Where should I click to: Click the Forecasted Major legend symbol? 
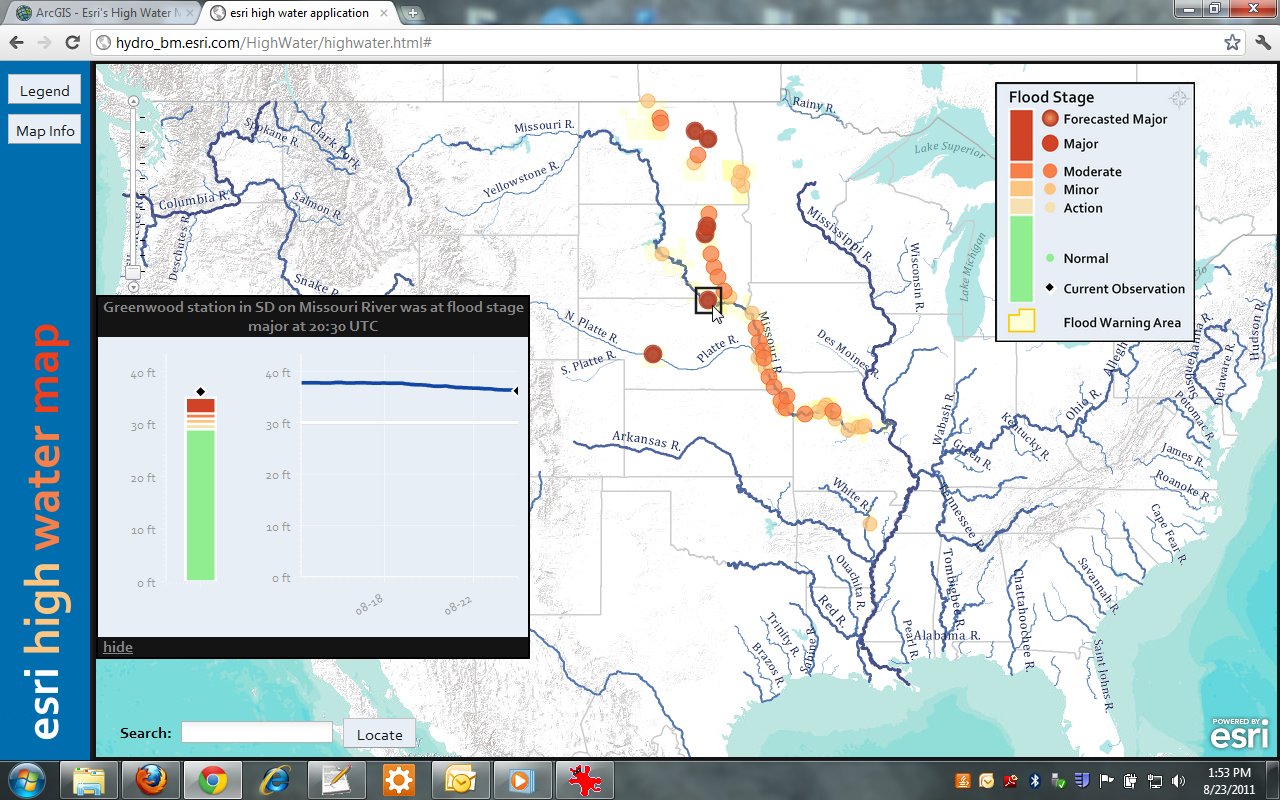[x=1050, y=119]
